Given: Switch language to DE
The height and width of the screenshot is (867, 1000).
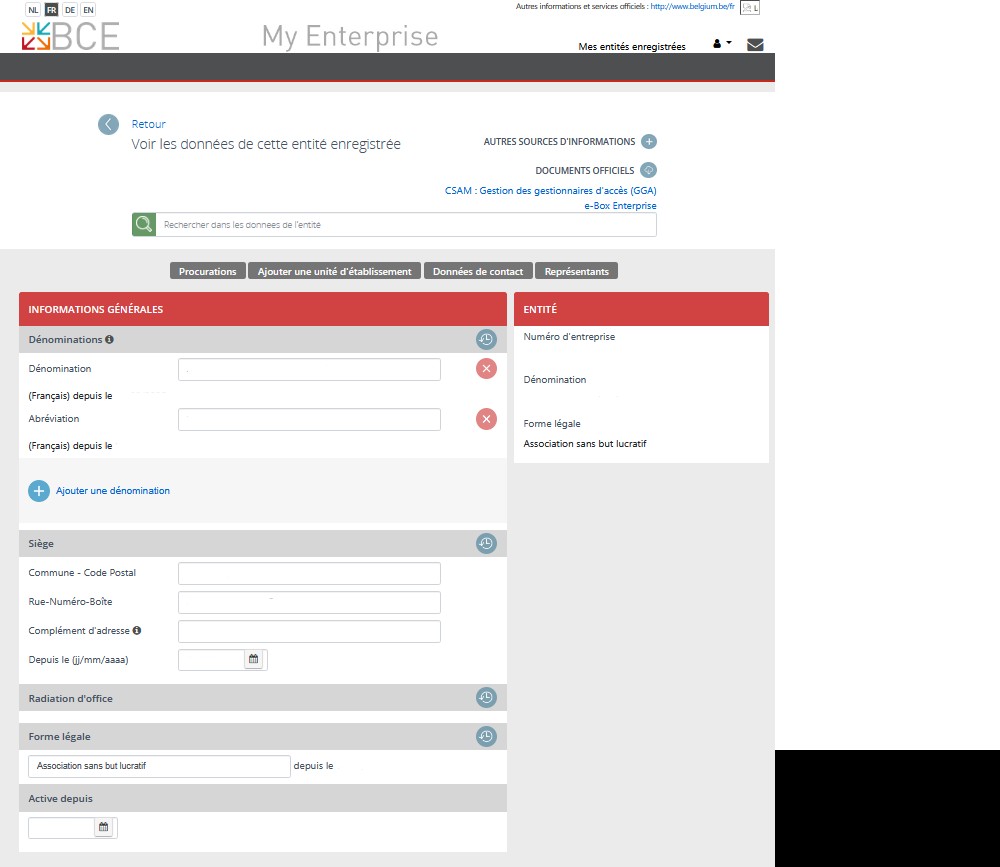Looking at the screenshot, I should (x=70, y=10).
